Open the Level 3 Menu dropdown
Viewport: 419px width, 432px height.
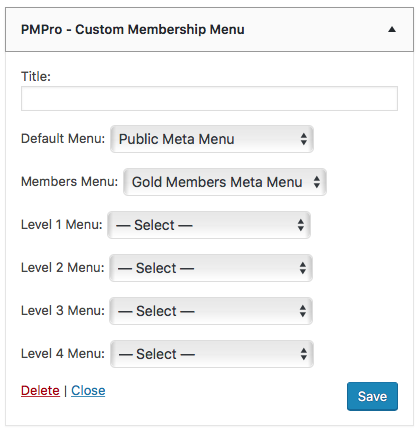click(211, 311)
